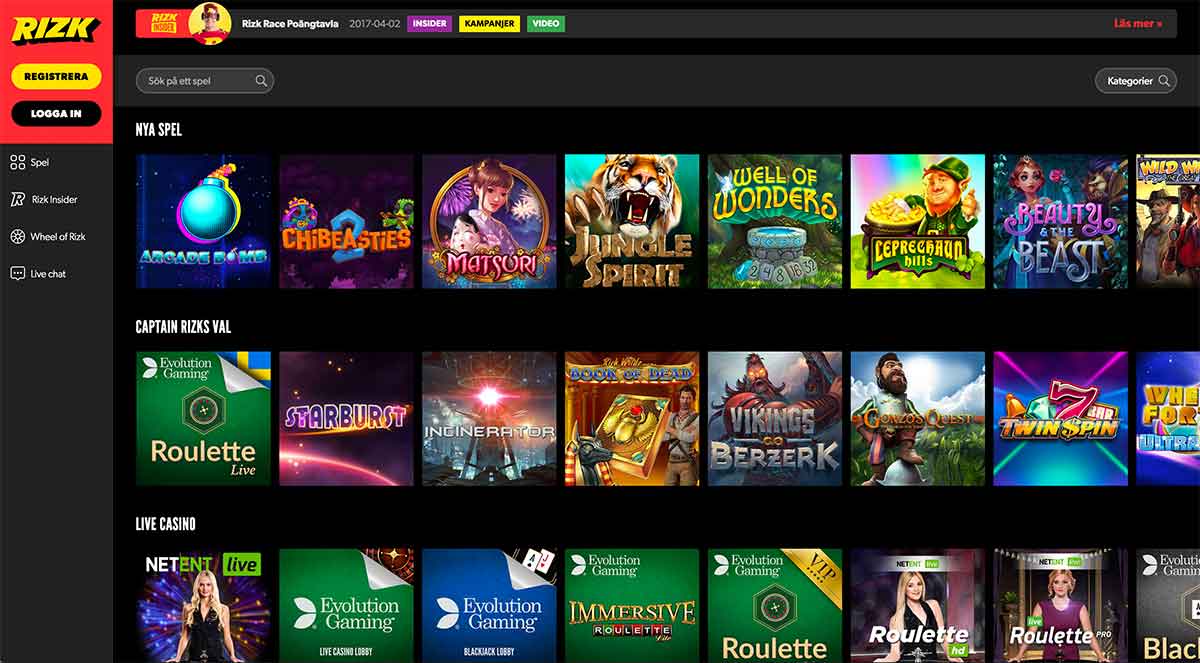Viewport: 1200px width, 663px height.
Task: Open the Evolution Blackjack Lobby tile
Action: [x=489, y=606]
